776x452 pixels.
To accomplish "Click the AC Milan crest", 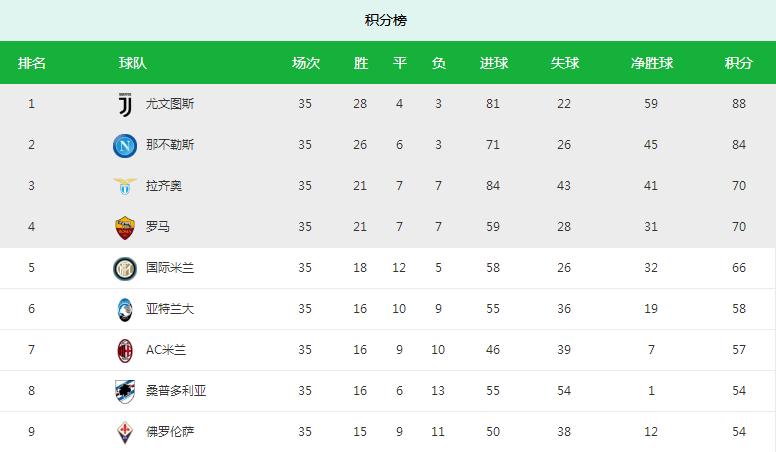I will click(x=125, y=350).
